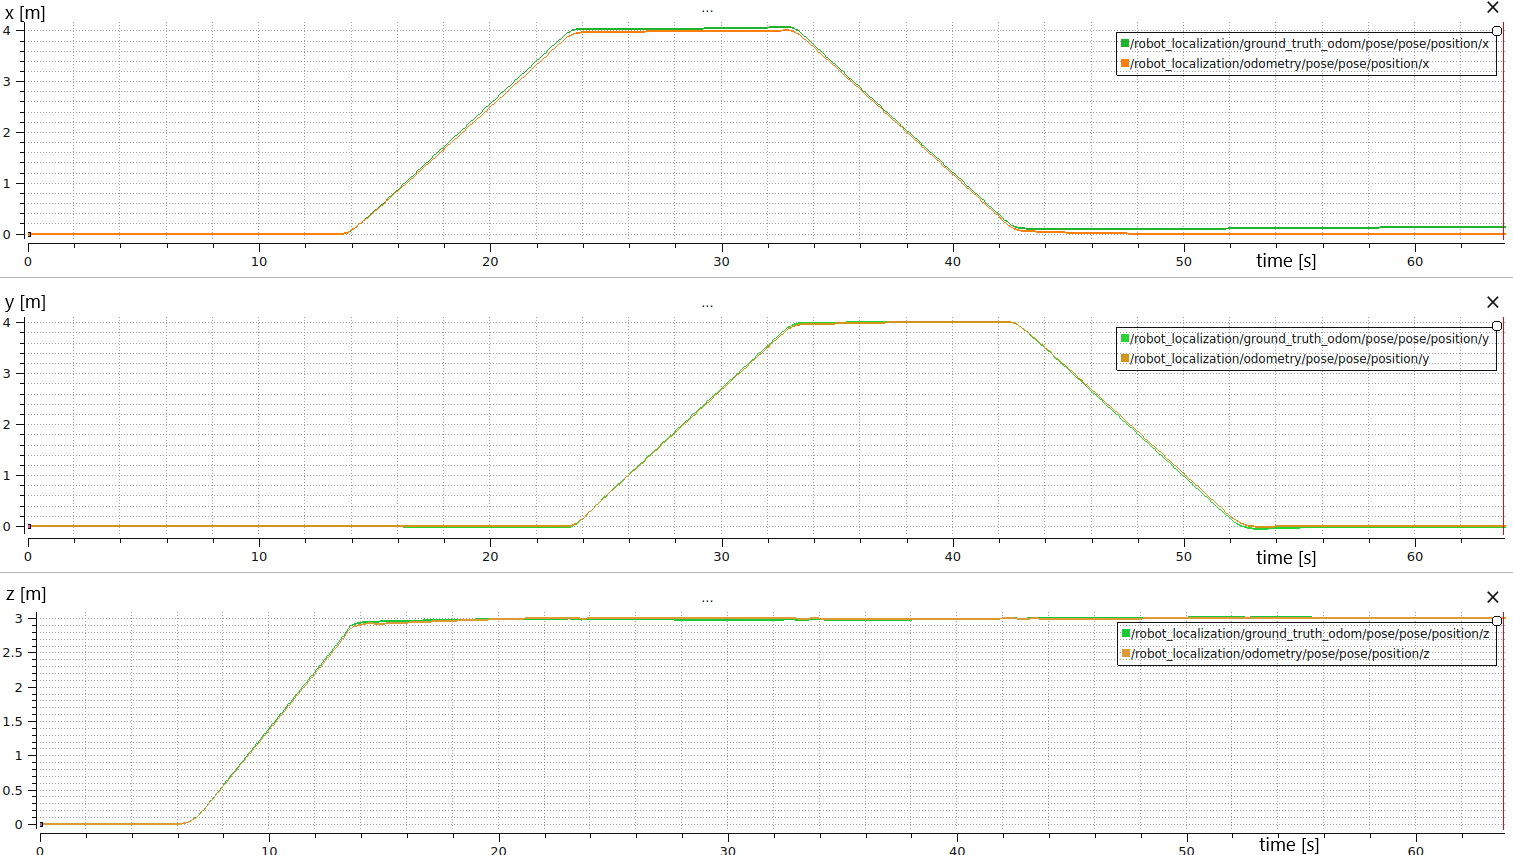Close the z [m] plot panel

coord(1493,597)
